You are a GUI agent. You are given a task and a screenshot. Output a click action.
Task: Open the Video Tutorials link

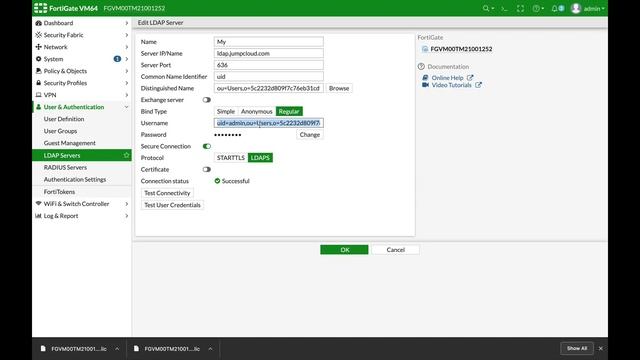click(451, 85)
